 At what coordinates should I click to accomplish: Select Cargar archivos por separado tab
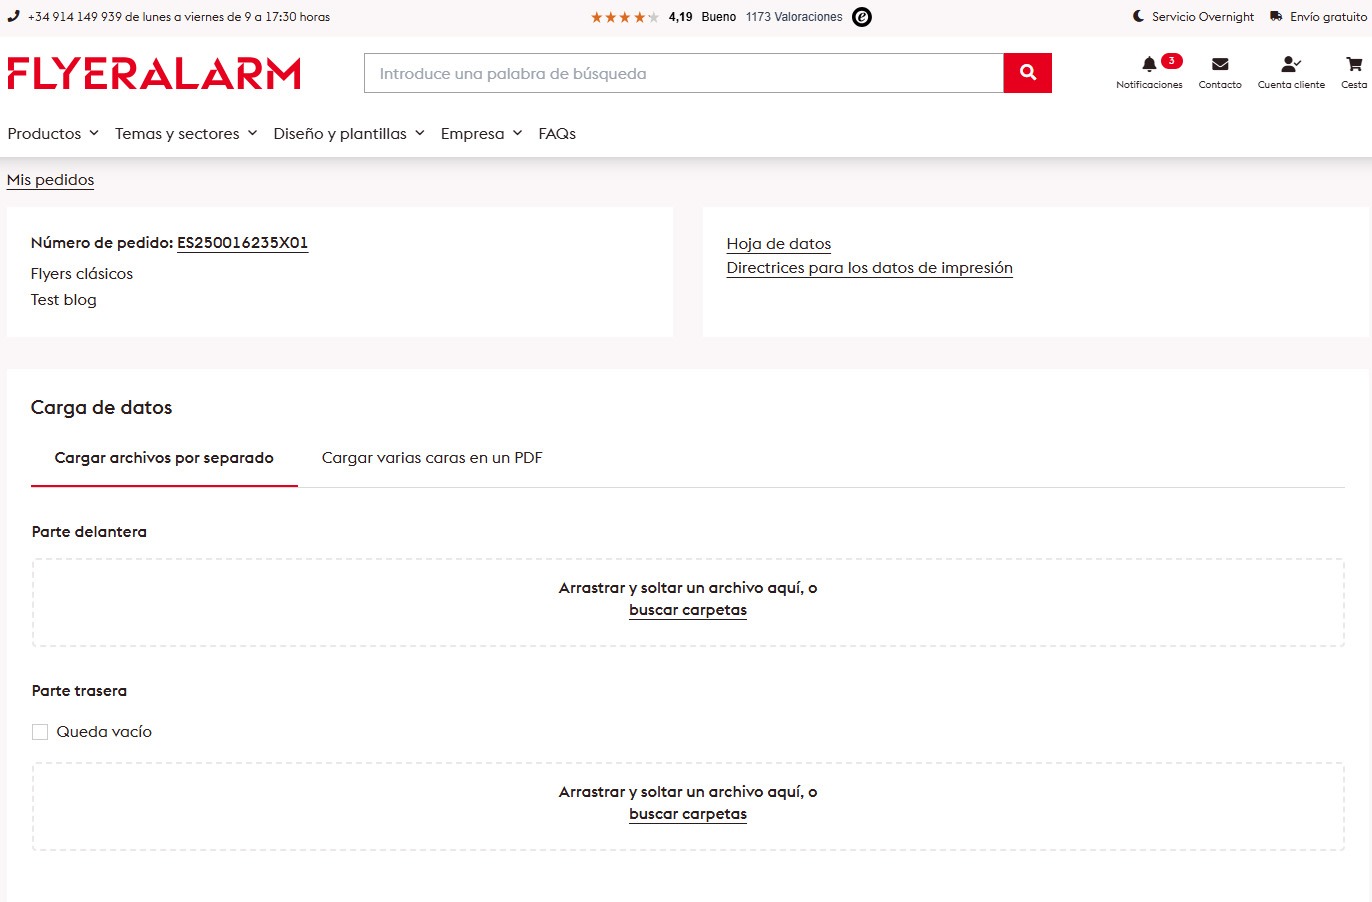point(164,458)
